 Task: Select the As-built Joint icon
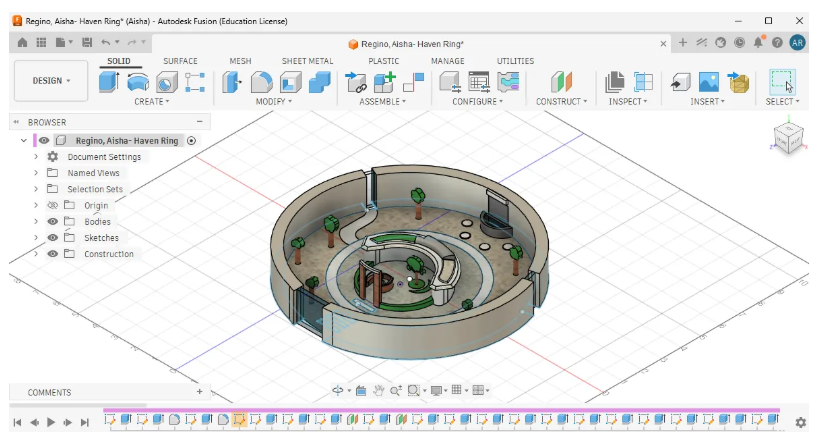(x=414, y=82)
